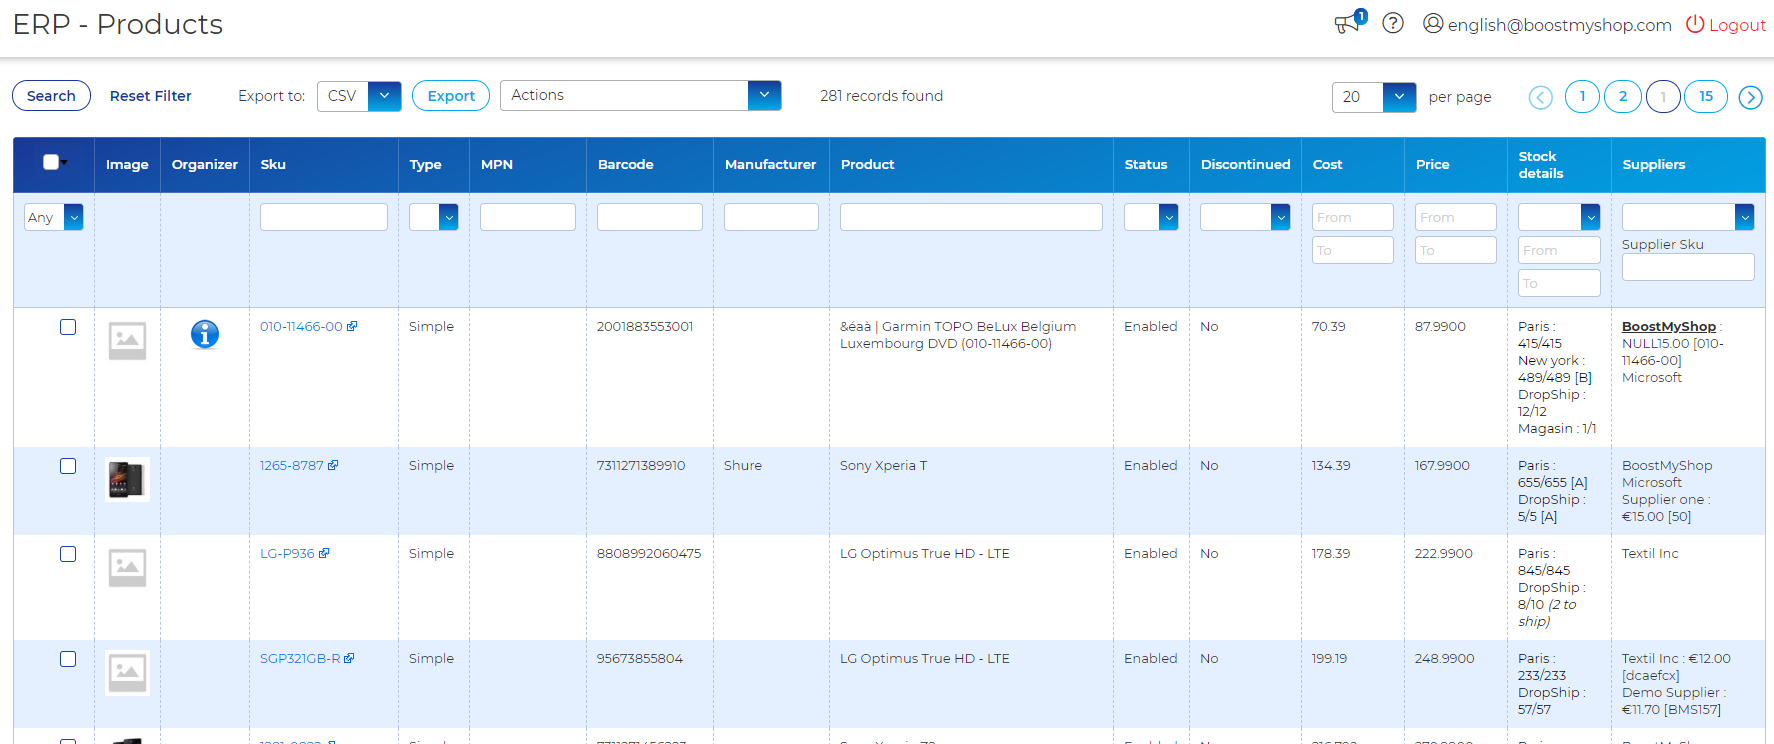Sort by Manufacturer column header
Screen dimensions: 1774x744
[770, 165]
